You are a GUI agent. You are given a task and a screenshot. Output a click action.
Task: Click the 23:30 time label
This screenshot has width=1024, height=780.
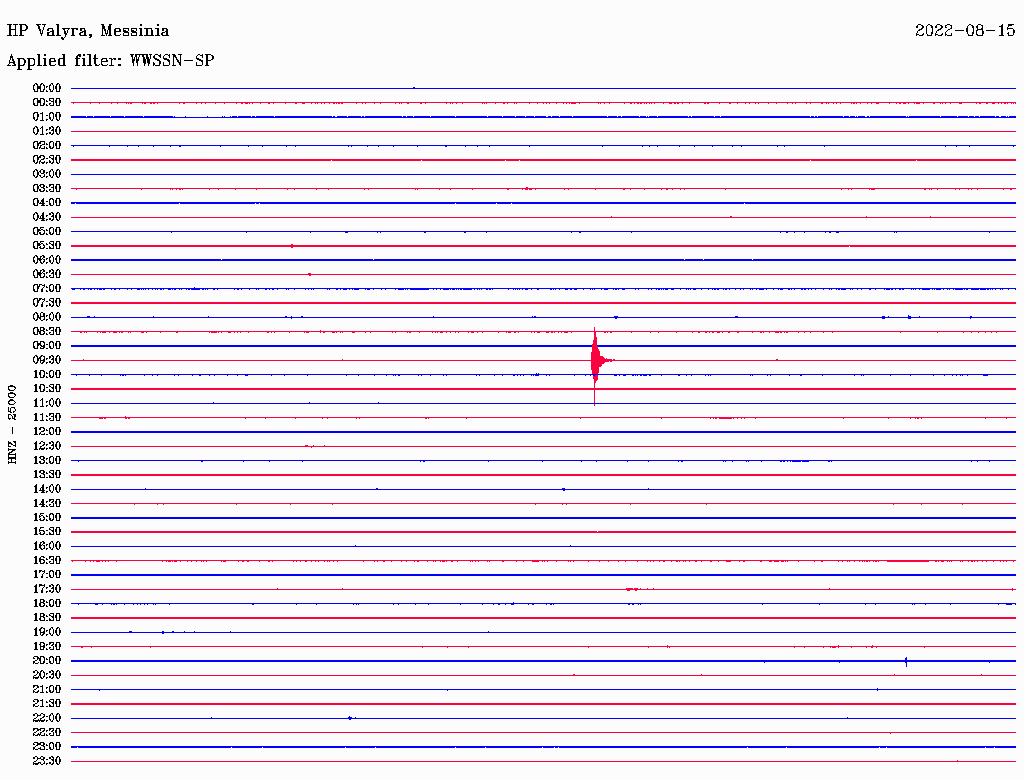coord(46,761)
